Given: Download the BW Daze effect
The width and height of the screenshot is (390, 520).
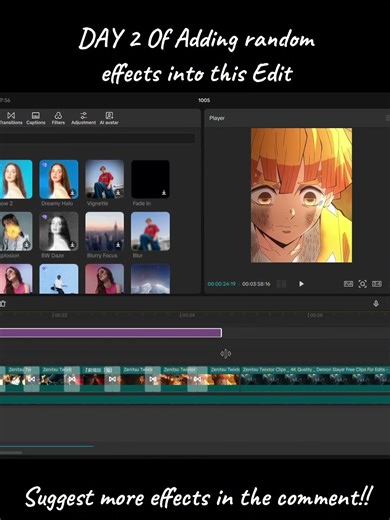Looking at the screenshot, I should point(72,245).
